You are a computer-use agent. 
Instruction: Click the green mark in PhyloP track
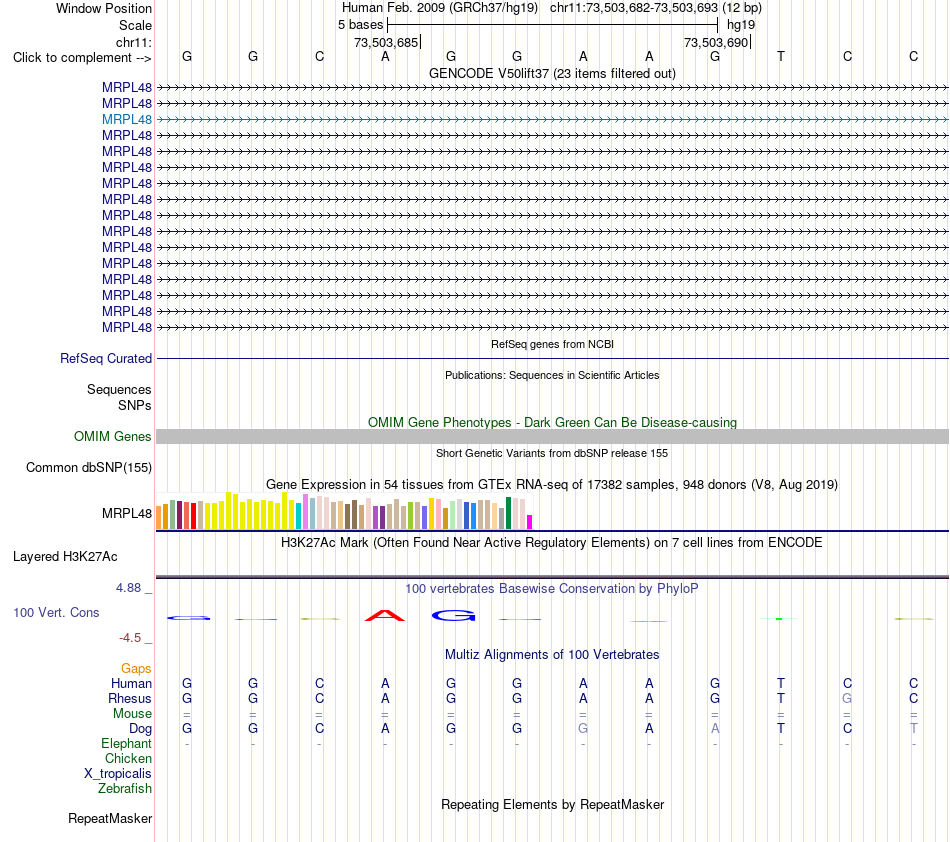pyautogui.click(x=779, y=618)
